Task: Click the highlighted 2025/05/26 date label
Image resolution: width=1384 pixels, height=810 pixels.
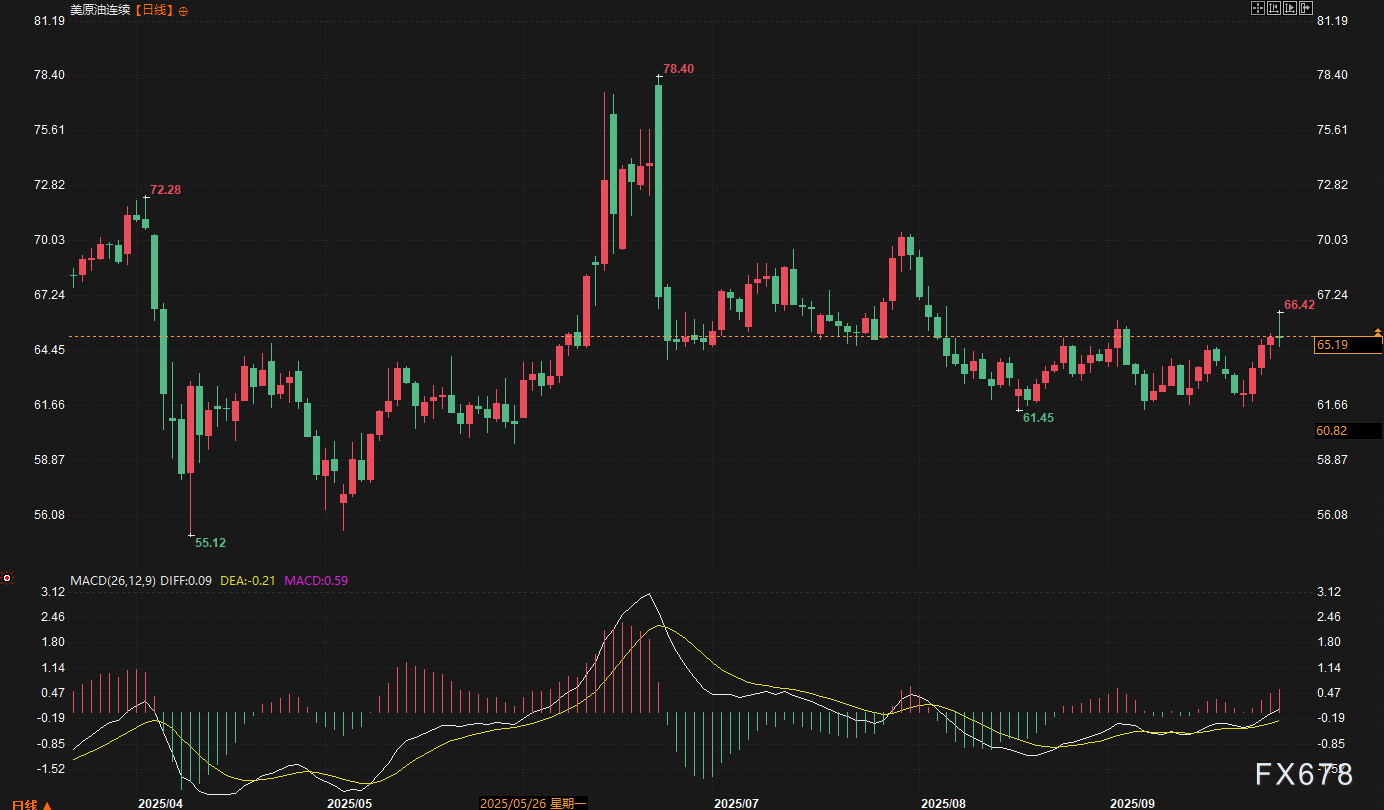Action: click(x=533, y=803)
